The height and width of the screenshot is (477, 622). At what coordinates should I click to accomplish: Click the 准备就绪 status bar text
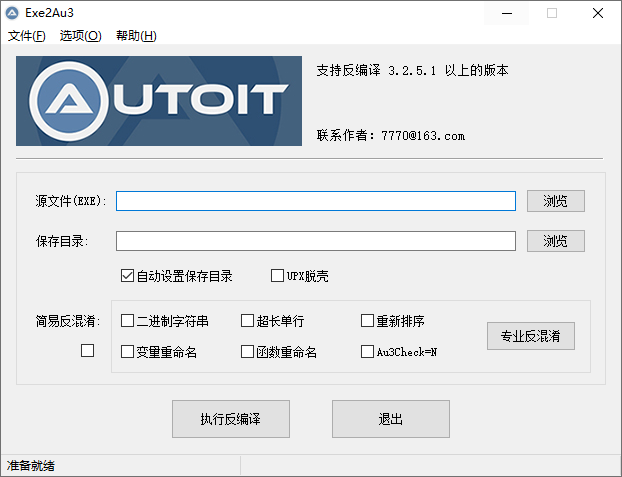(x=31, y=465)
